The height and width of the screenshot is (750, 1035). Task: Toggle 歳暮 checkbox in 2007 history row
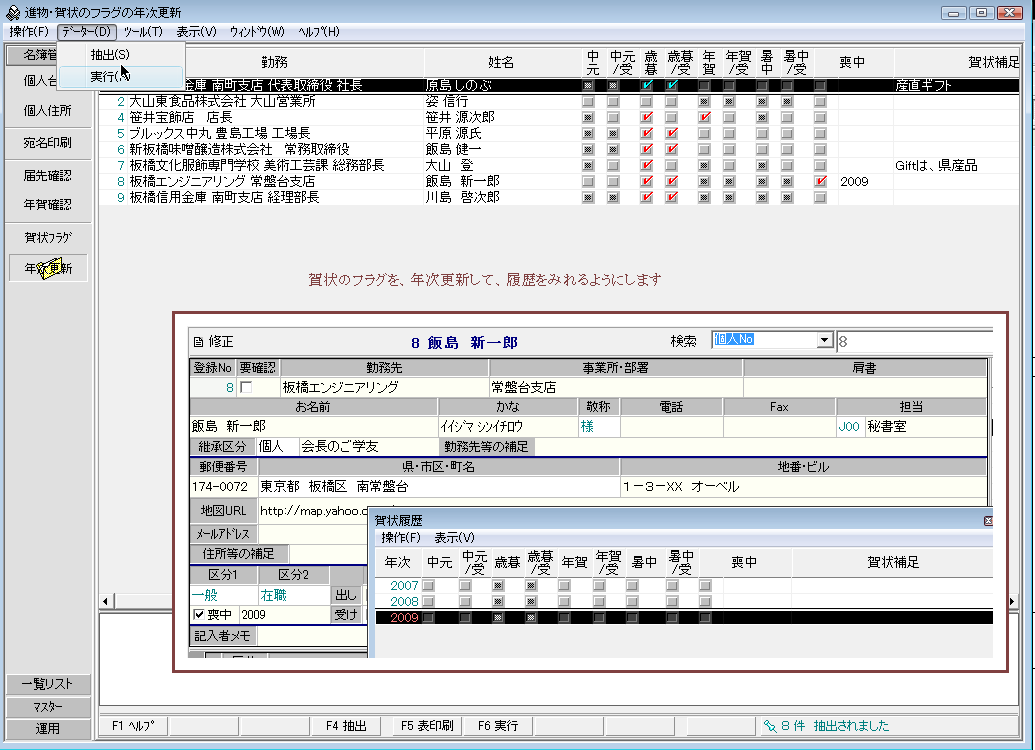(498, 586)
